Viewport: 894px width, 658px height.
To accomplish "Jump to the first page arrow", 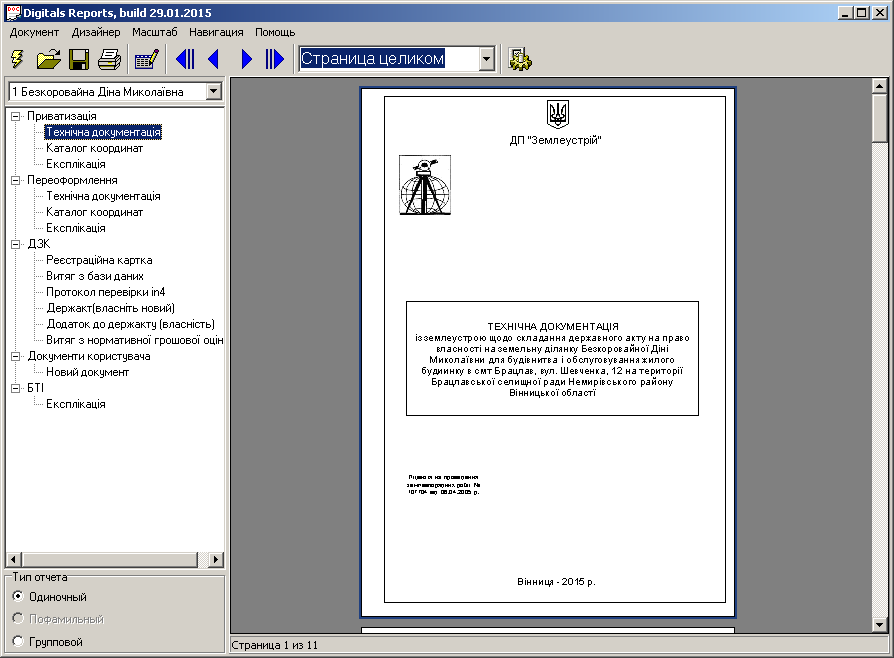I will (185, 59).
